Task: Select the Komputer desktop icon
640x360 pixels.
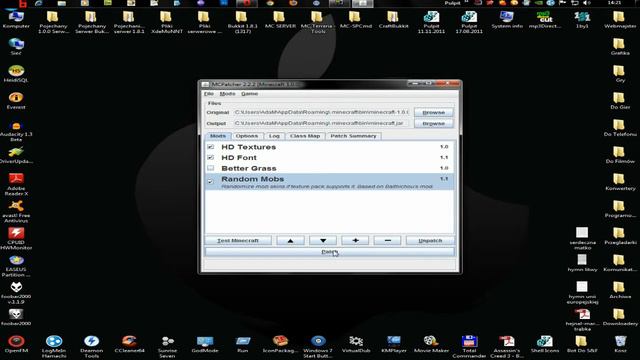Action: [16, 20]
